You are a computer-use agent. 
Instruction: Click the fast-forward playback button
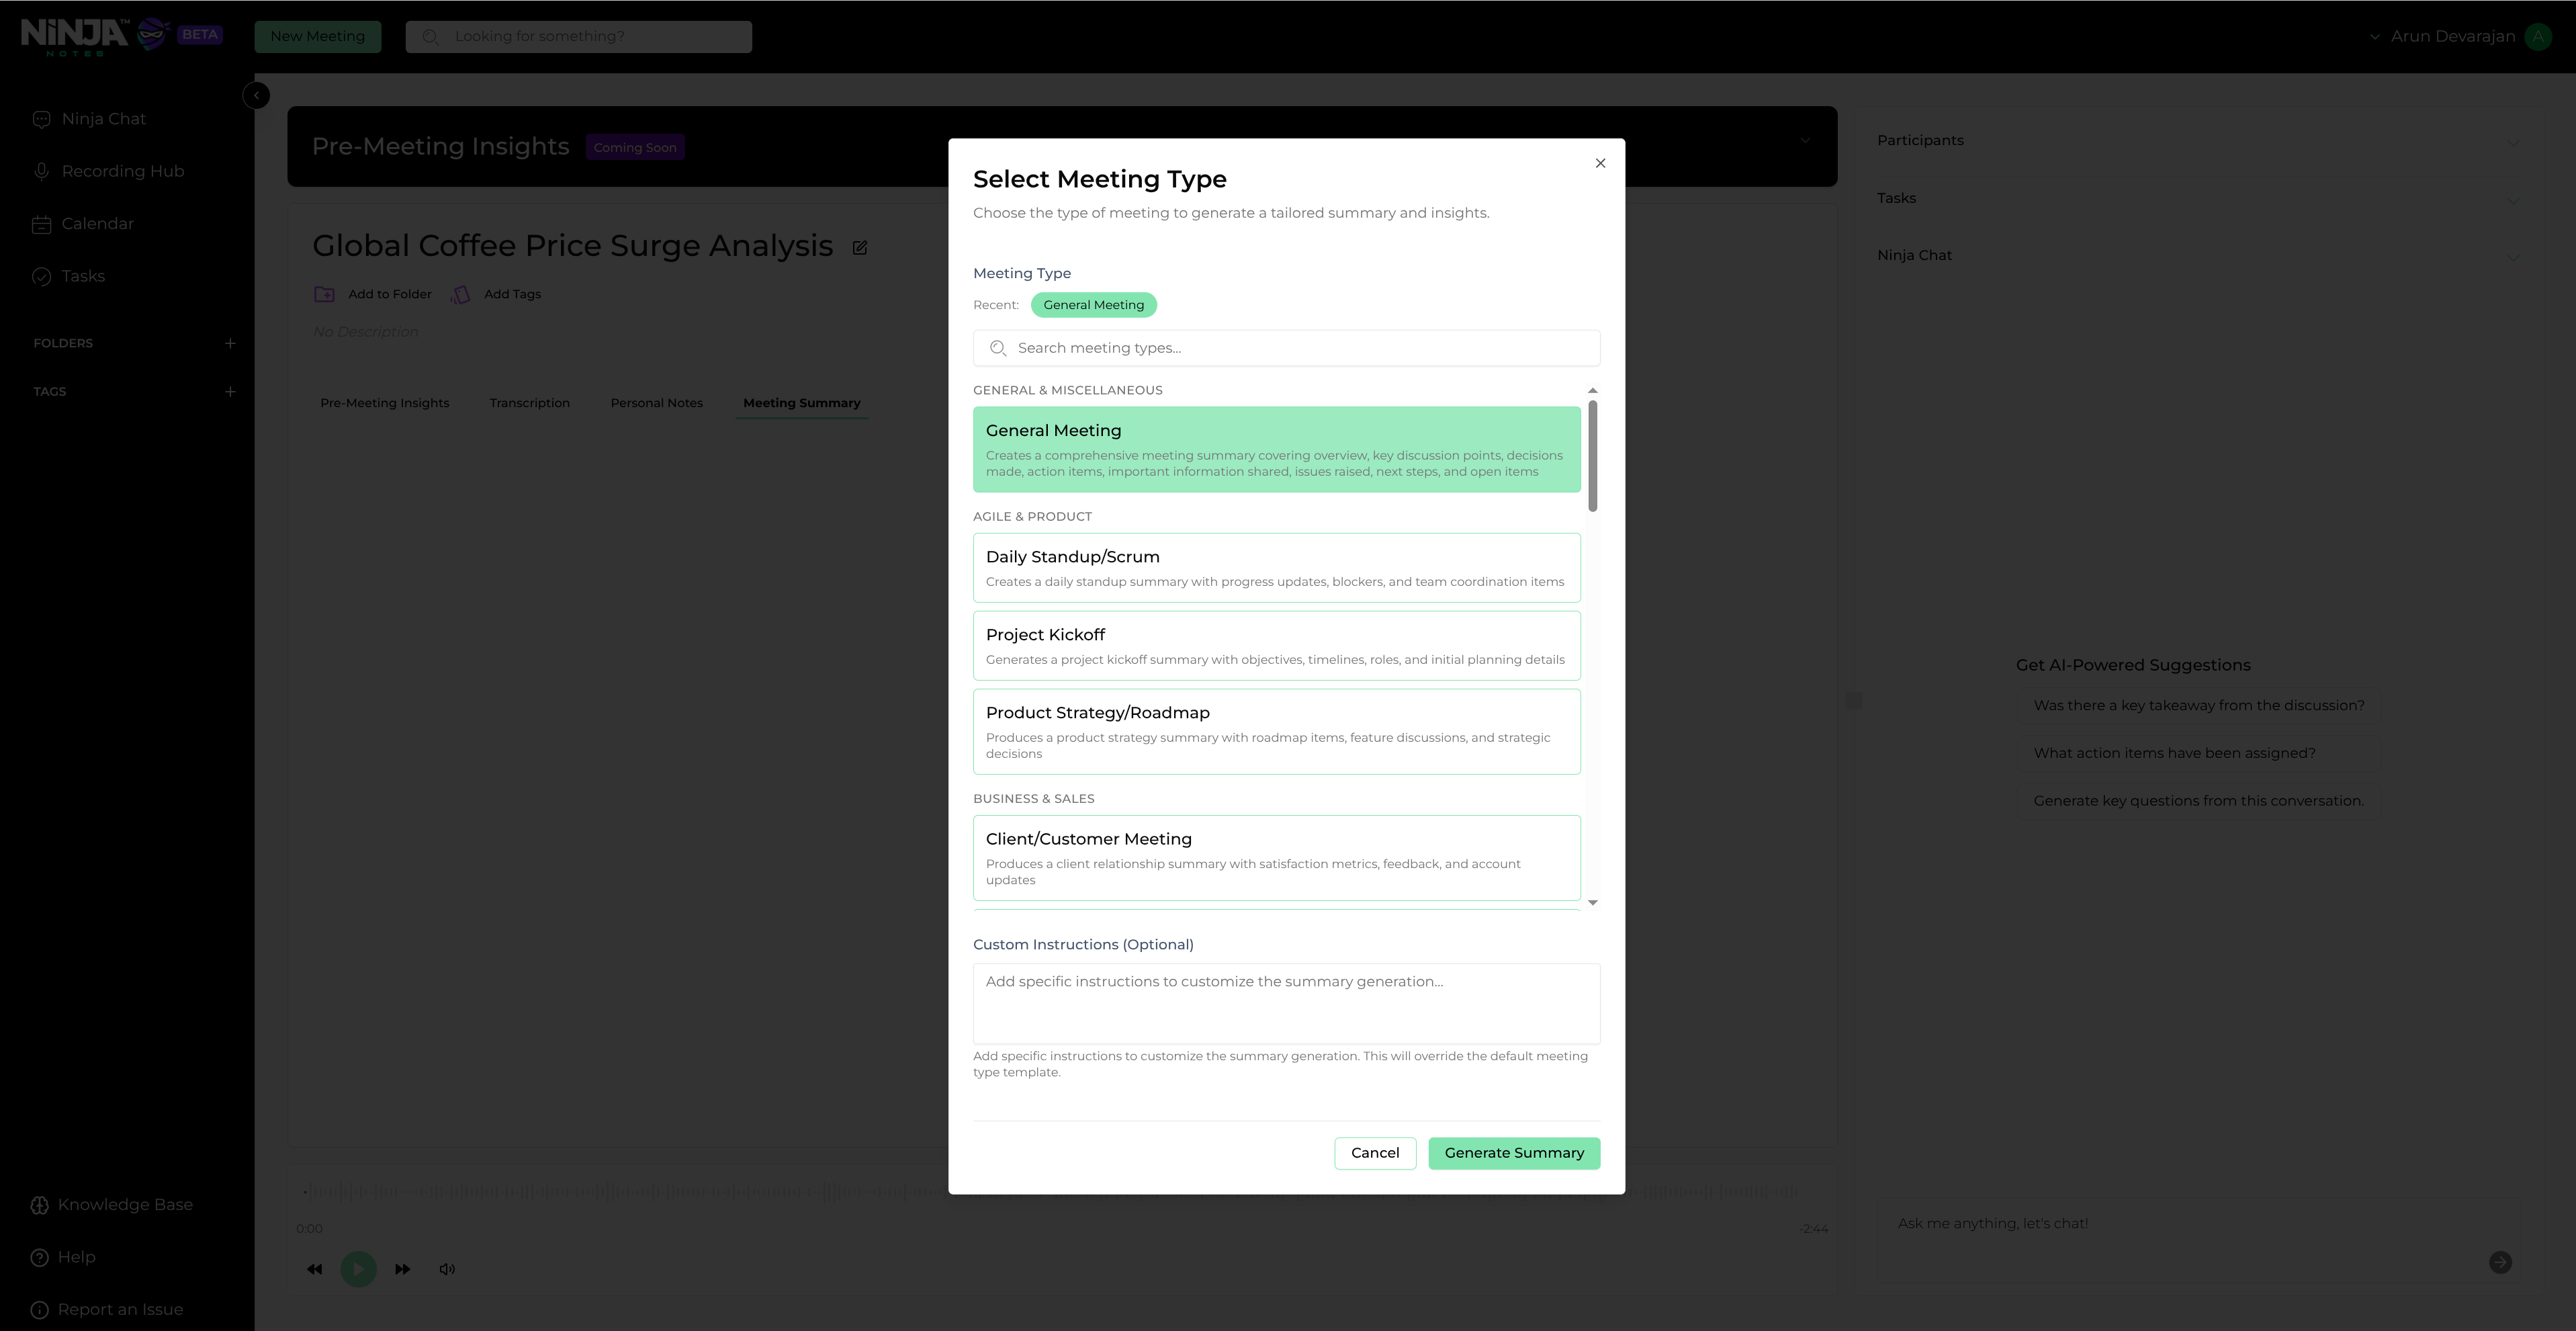point(402,1268)
